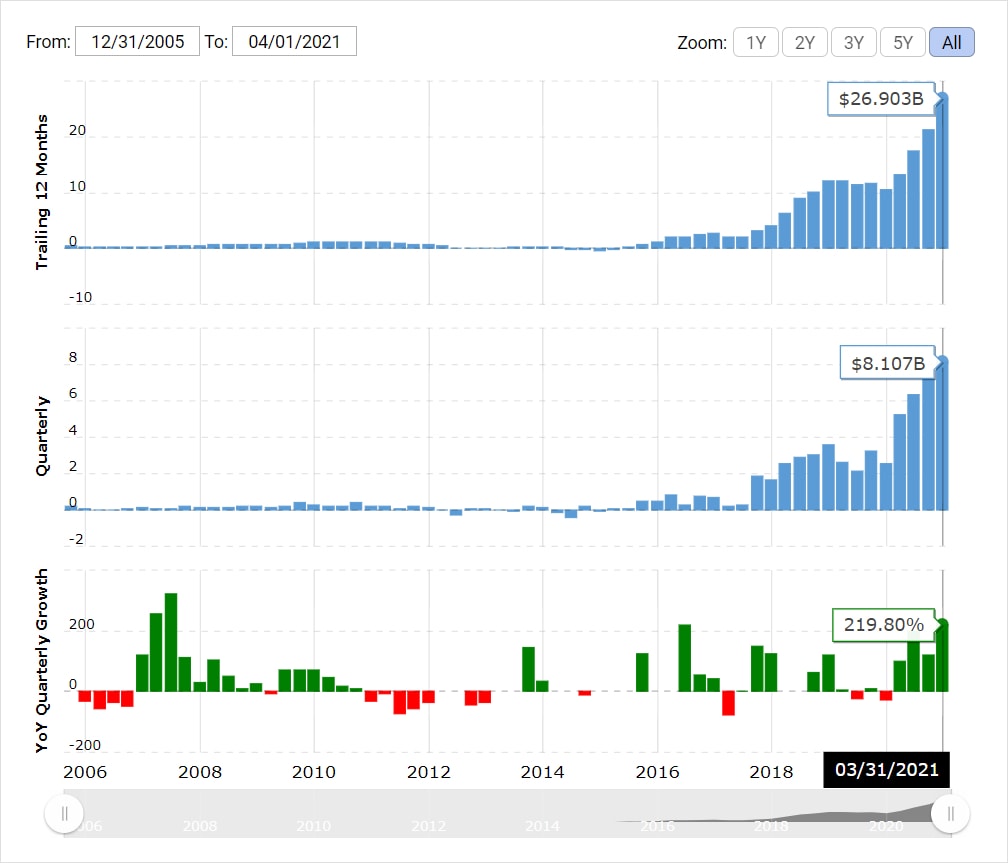
Task: Click the right range navigator handle
Action: [x=951, y=813]
